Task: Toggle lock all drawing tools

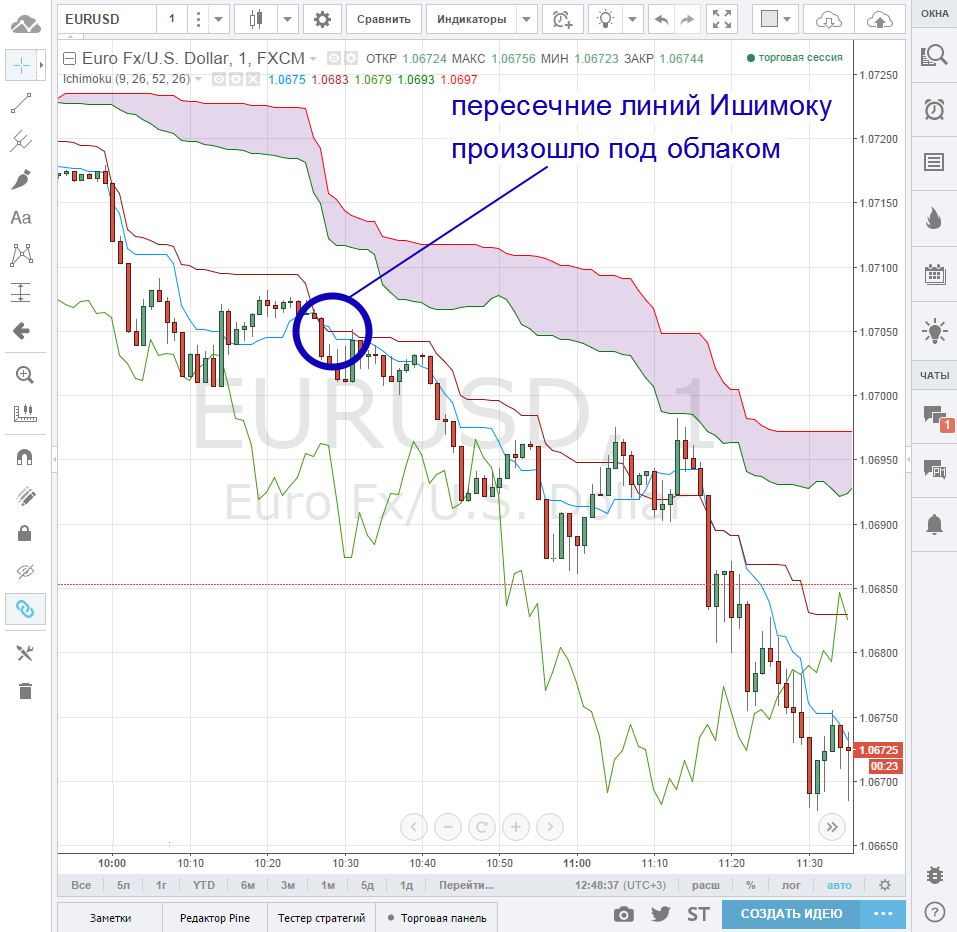Action: (x=24, y=533)
